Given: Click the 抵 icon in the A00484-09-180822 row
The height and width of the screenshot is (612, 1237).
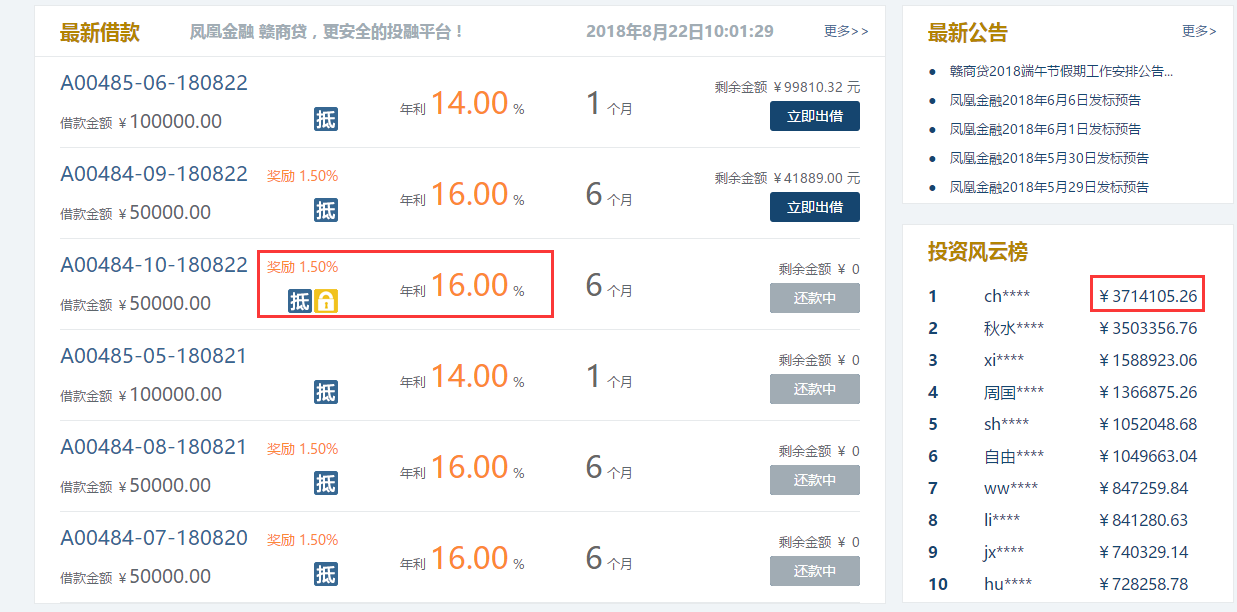Looking at the screenshot, I should tap(326, 210).
